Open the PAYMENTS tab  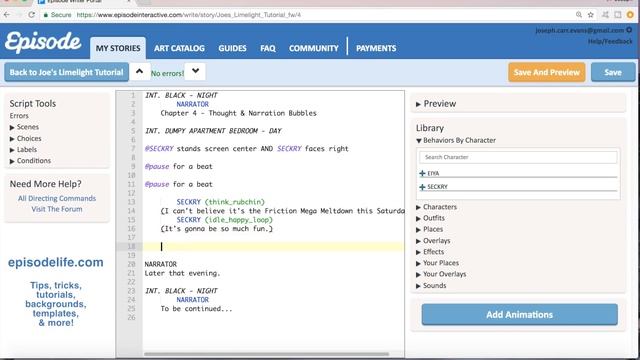376,48
